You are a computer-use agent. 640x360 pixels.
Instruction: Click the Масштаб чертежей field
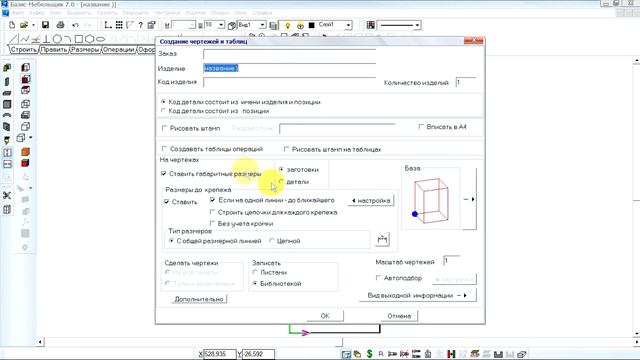pyautogui.click(x=452, y=261)
